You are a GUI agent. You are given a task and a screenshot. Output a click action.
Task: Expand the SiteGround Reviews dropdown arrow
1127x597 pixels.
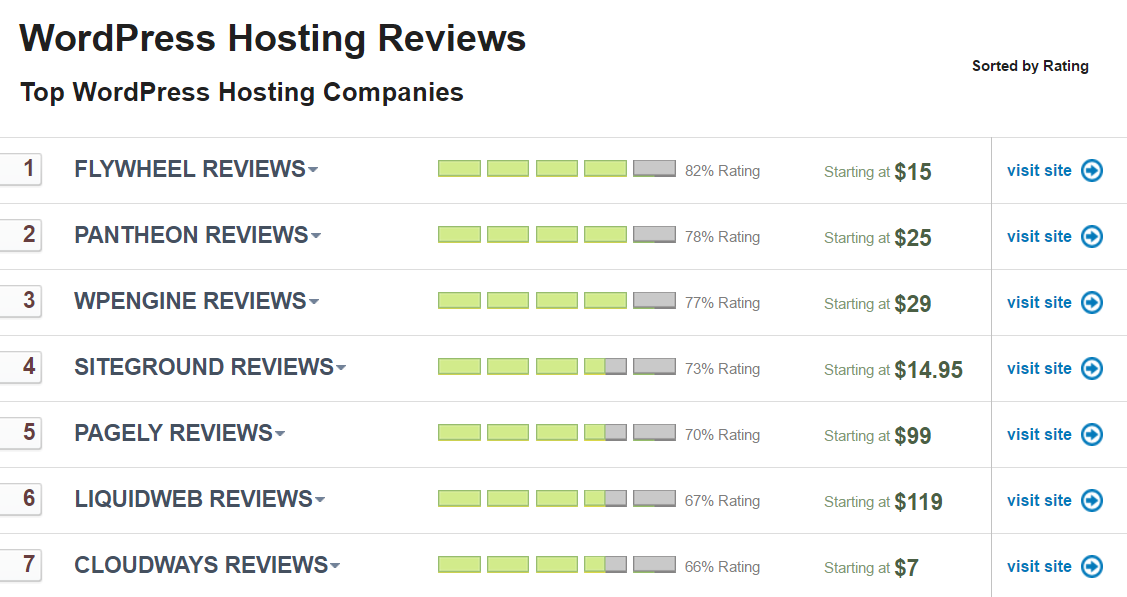(x=341, y=369)
